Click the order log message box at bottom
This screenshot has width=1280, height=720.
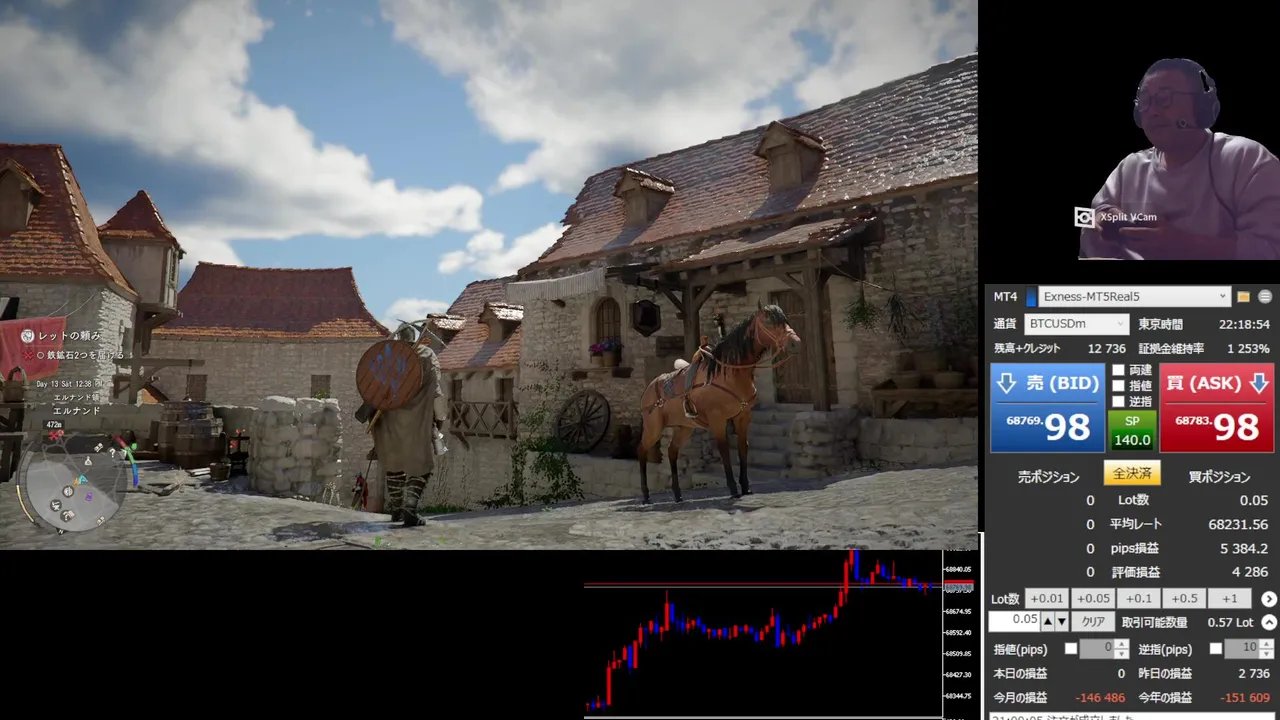point(1131,715)
